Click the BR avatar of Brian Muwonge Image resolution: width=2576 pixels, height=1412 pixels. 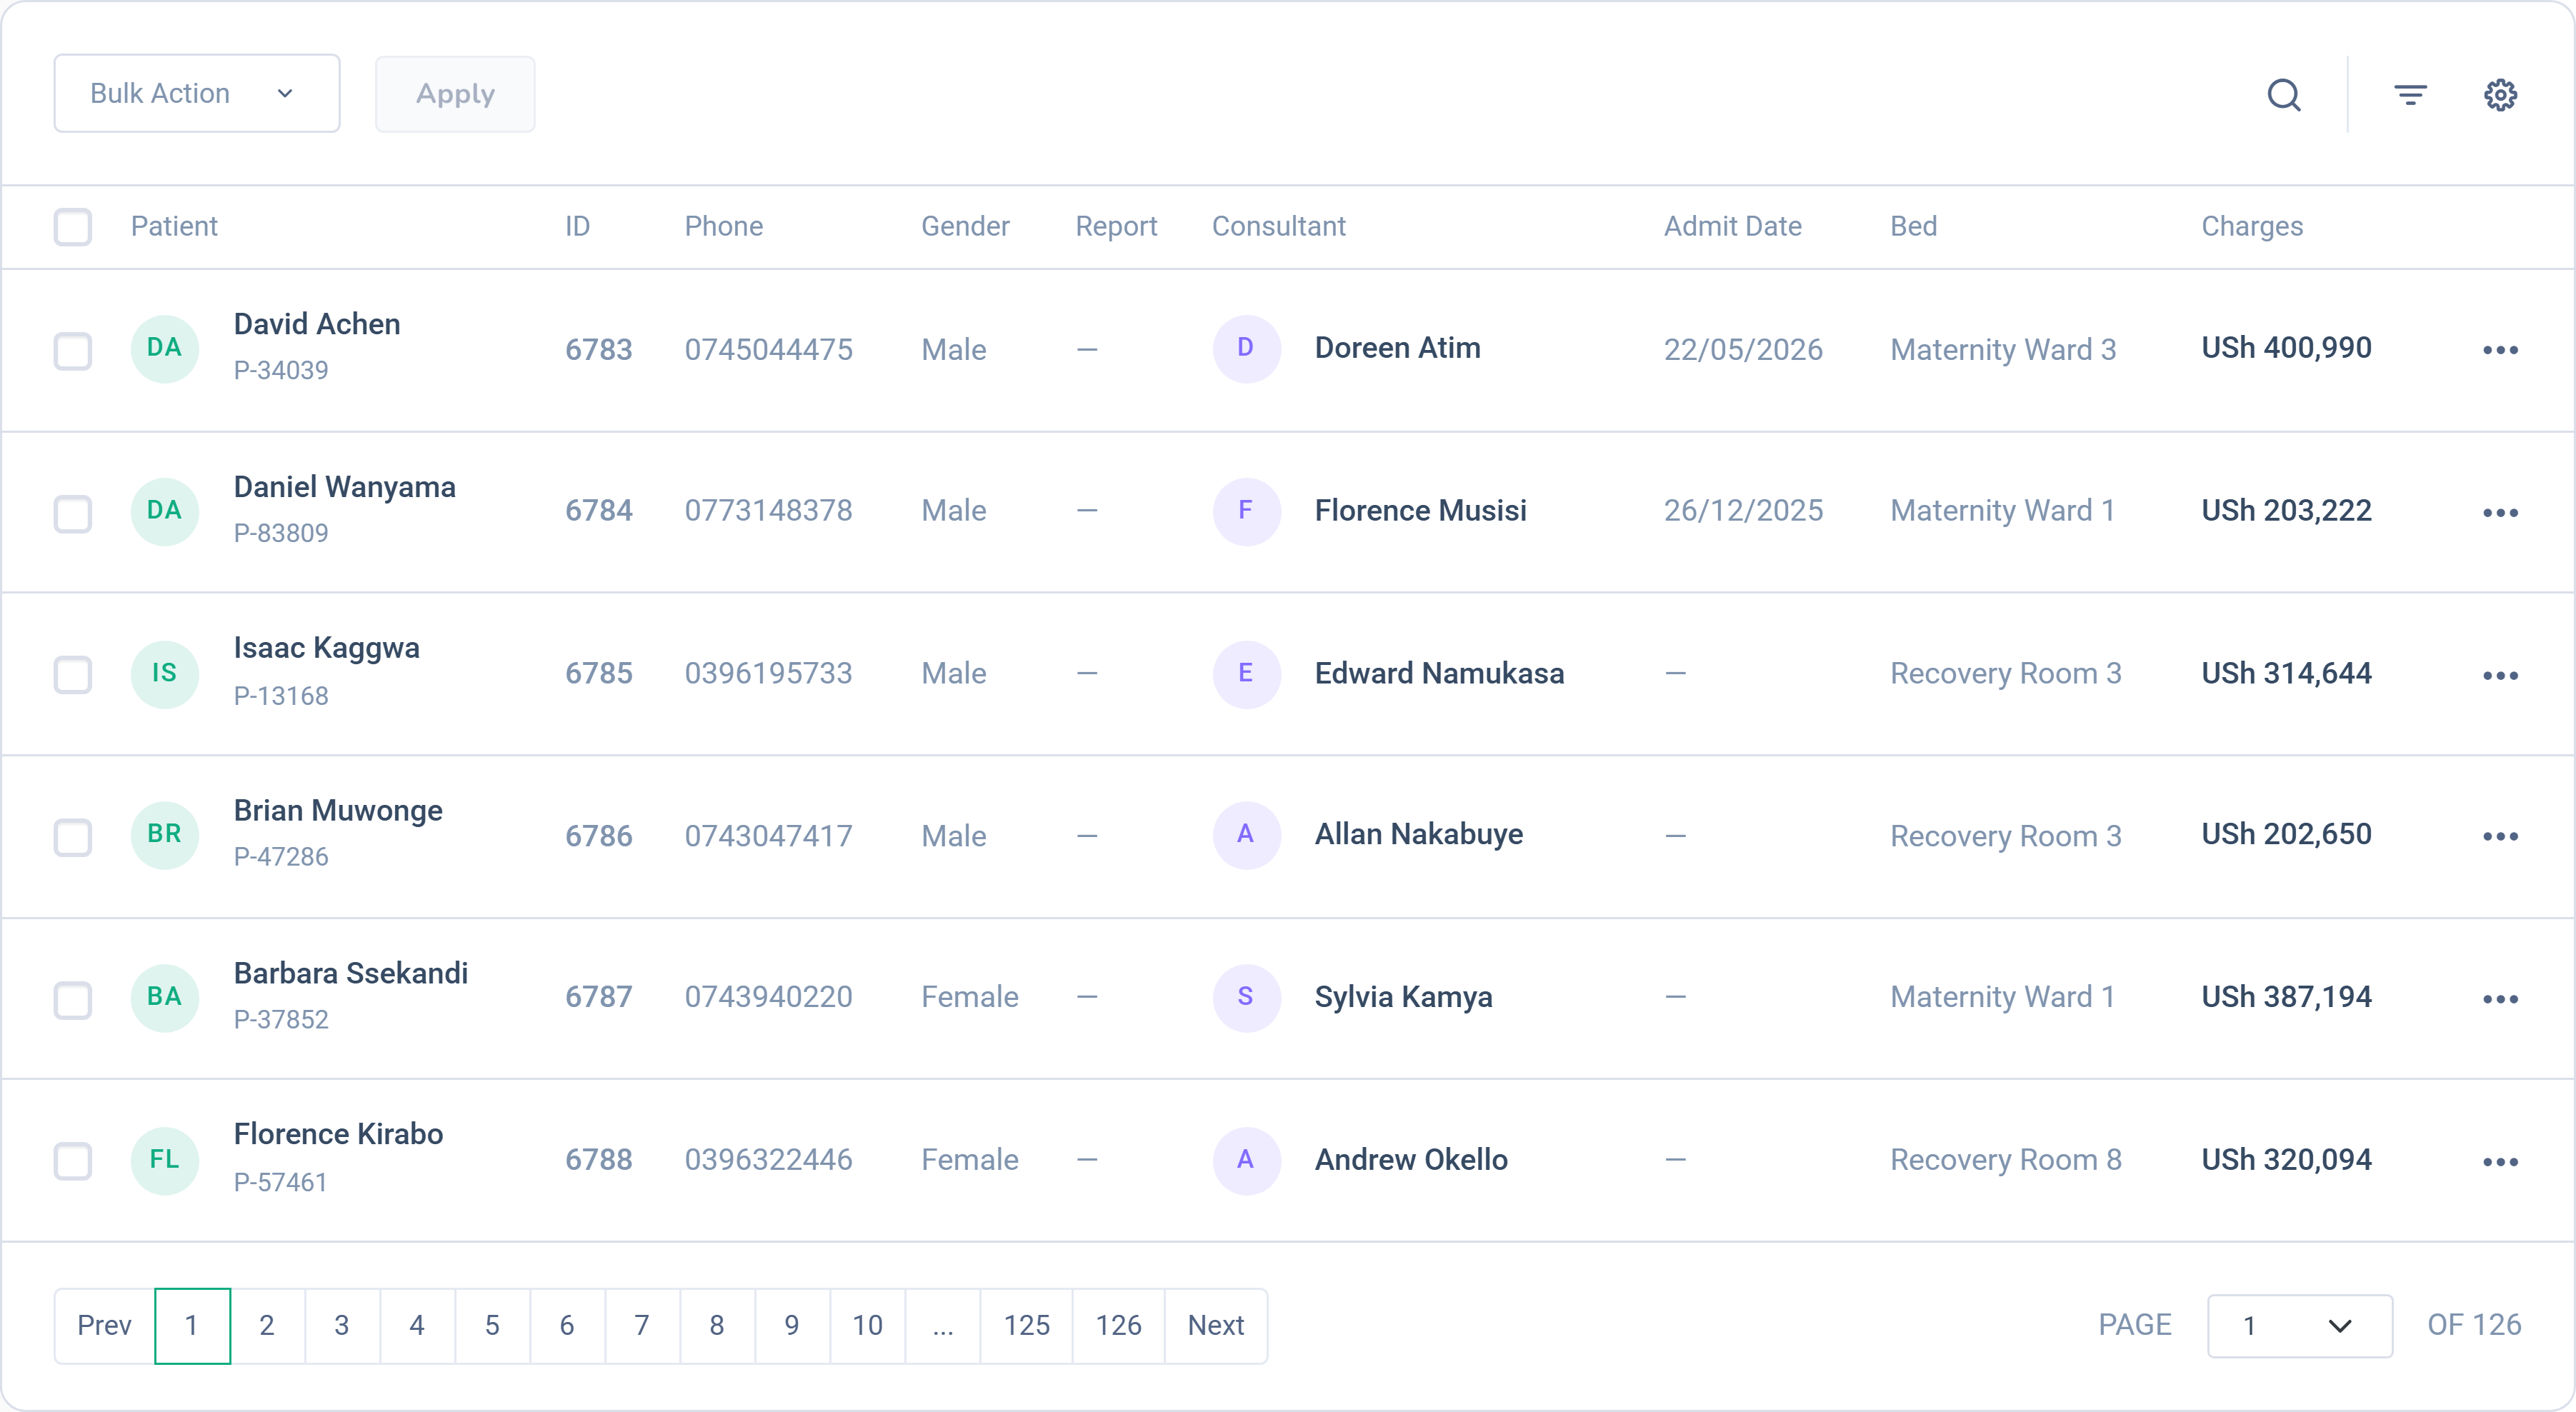tap(165, 835)
